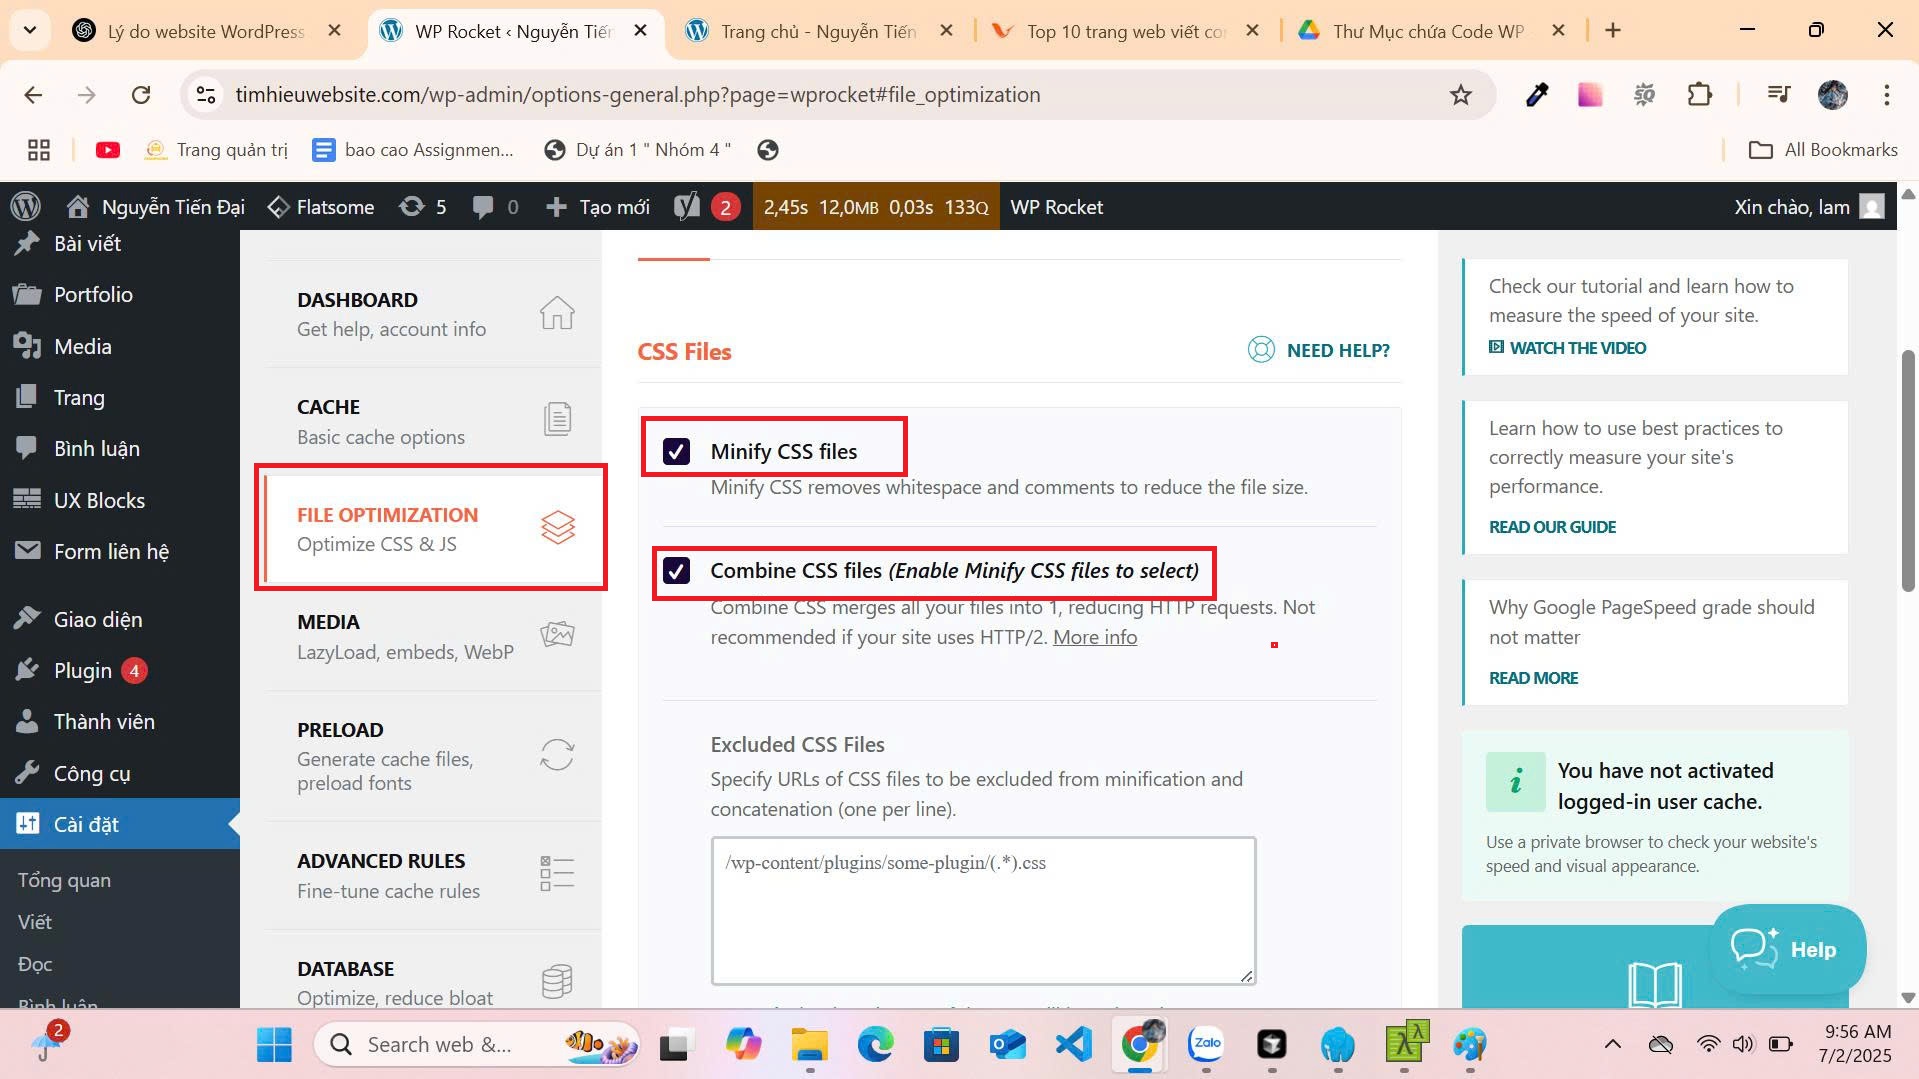Open the browser media control icon

[x=1778, y=95]
